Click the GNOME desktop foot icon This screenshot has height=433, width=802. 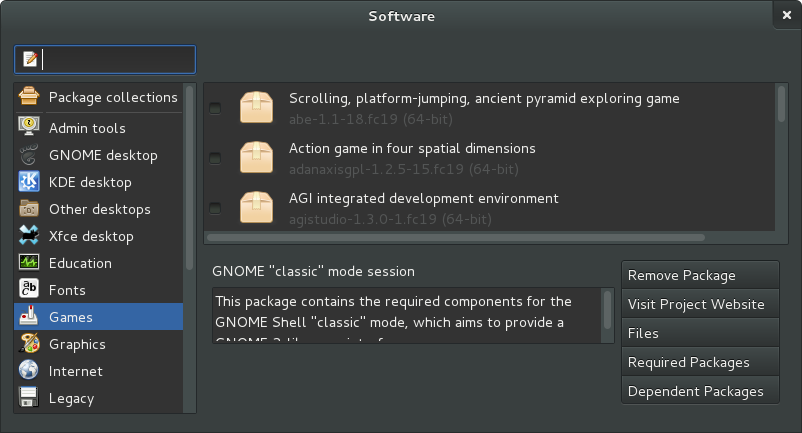coord(29,155)
